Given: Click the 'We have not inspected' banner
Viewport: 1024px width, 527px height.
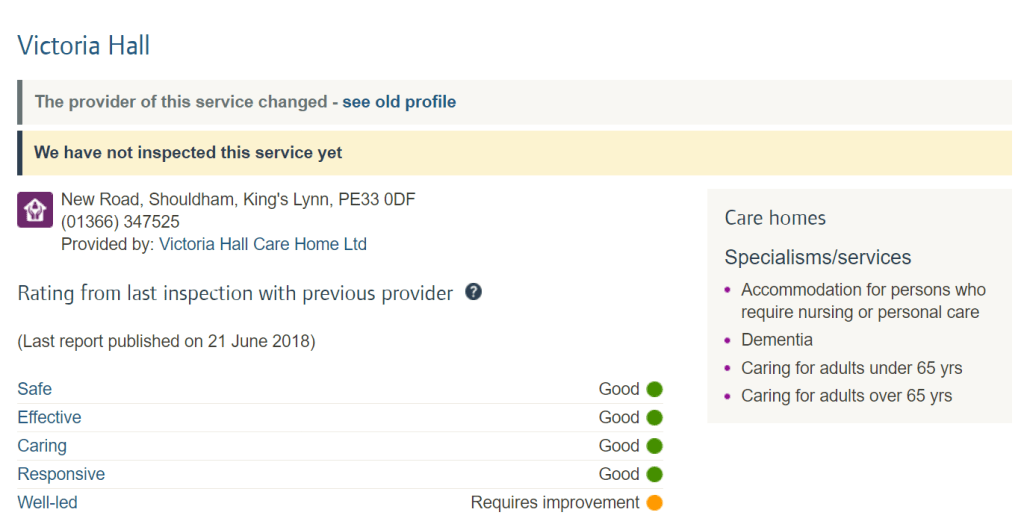Looking at the screenshot, I should click(188, 153).
